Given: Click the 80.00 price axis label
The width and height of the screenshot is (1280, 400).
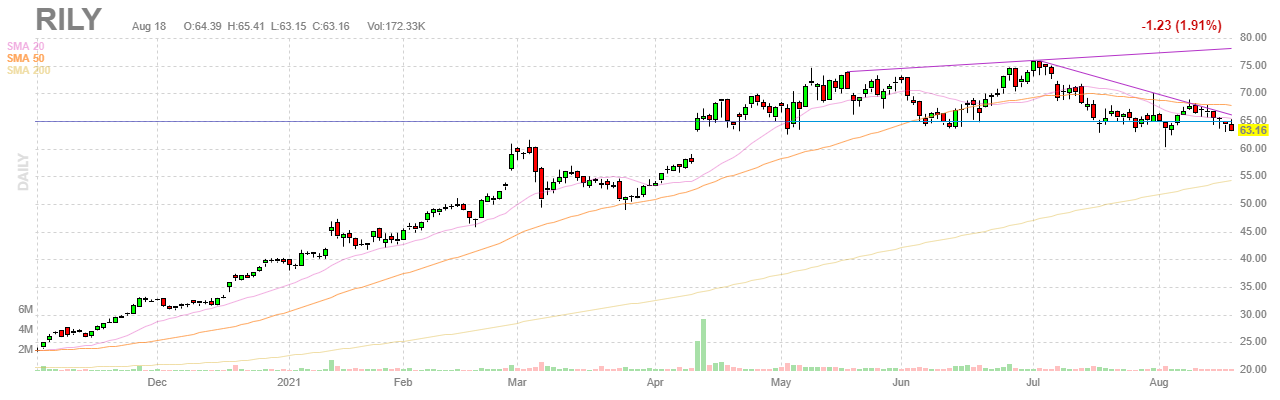Looking at the screenshot, I should [1253, 38].
